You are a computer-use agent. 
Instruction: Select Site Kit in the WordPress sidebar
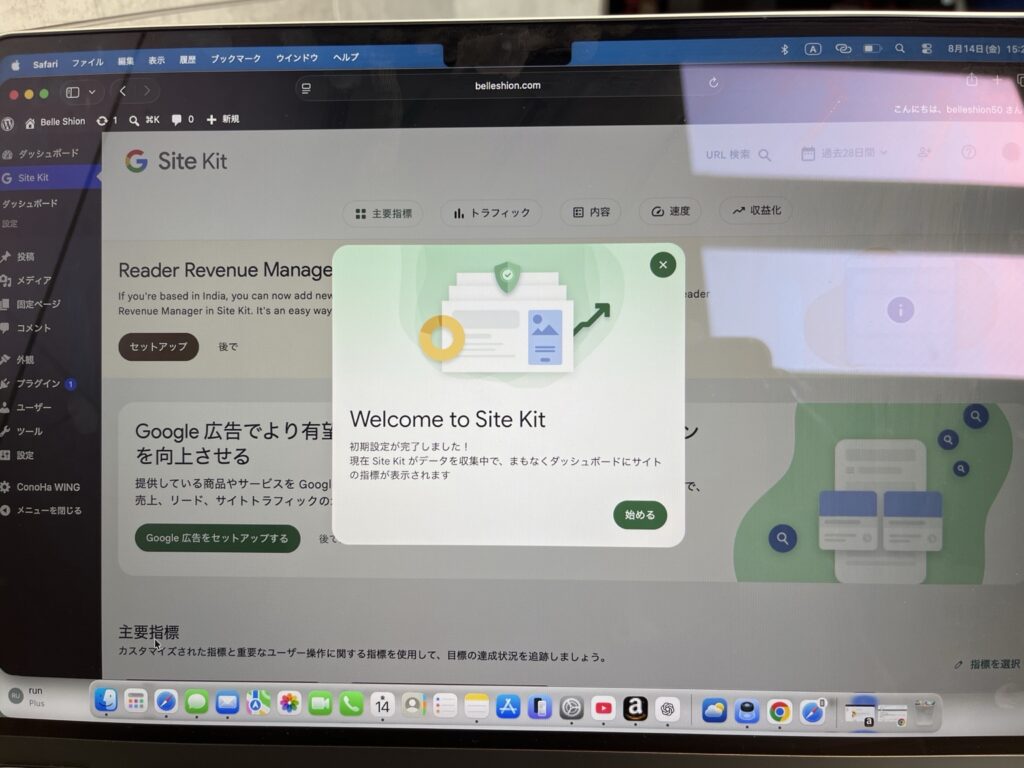coord(50,178)
